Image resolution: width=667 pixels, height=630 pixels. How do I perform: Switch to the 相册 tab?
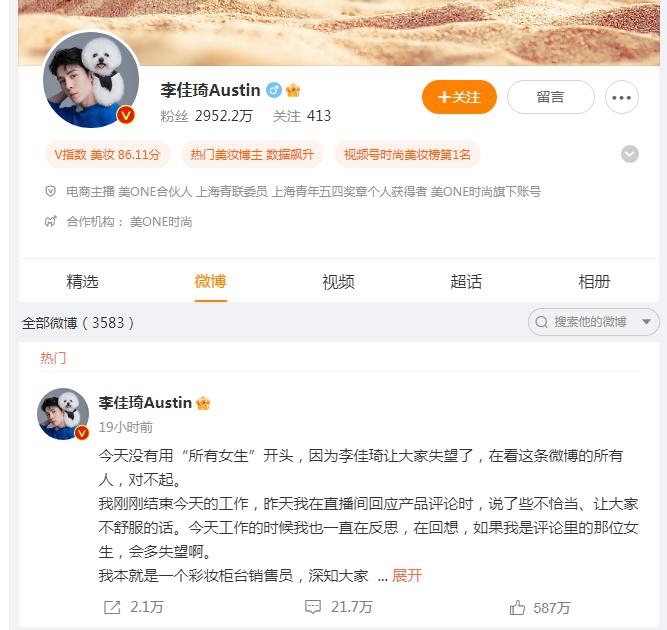tap(594, 282)
